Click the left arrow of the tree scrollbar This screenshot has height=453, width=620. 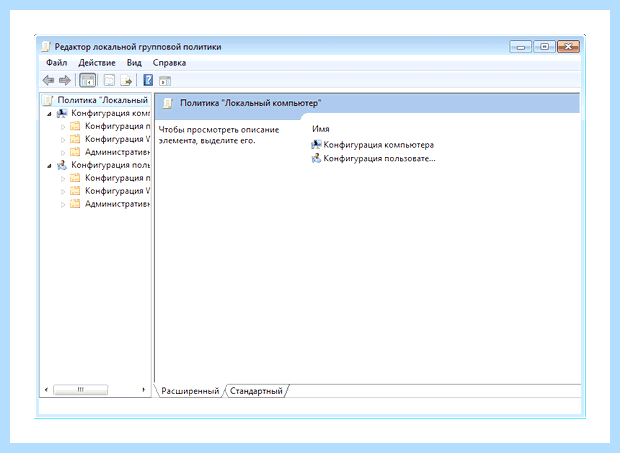click(x=46, y=390)
